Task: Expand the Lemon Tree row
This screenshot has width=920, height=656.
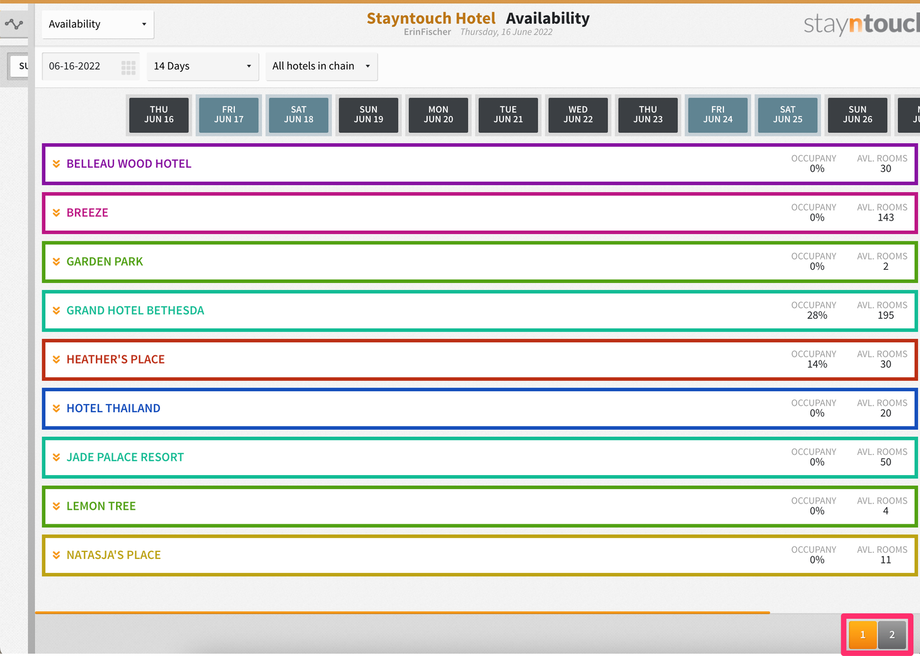Action: coord(56,506)
